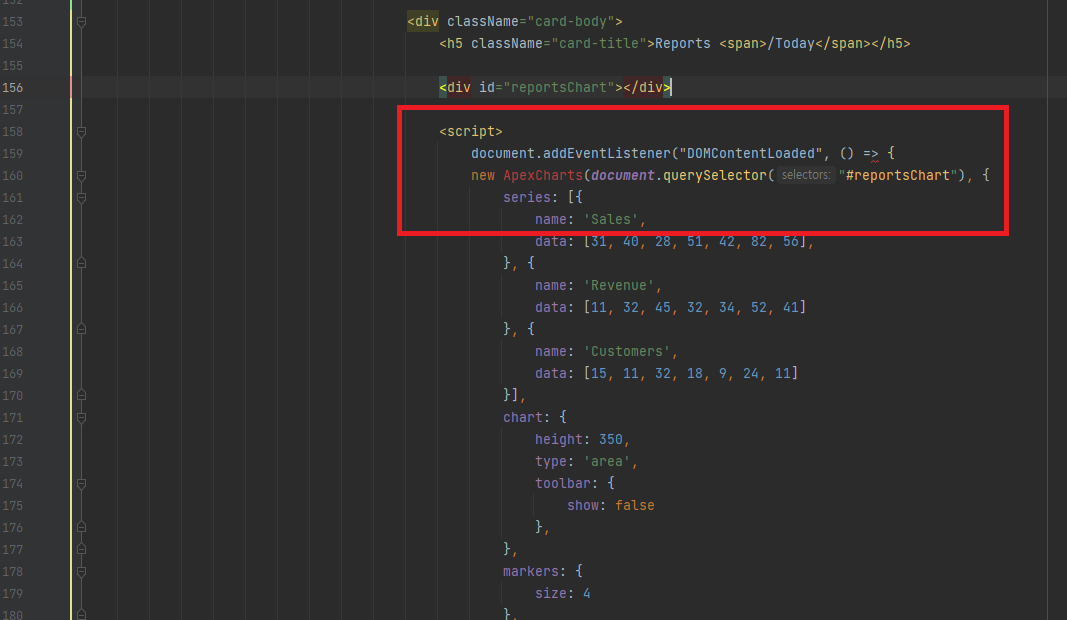The width and height of the screenshot is (1067, 620).
Task: Click the 'selectors:' inlay hint
Action: (x=806, y=175)
